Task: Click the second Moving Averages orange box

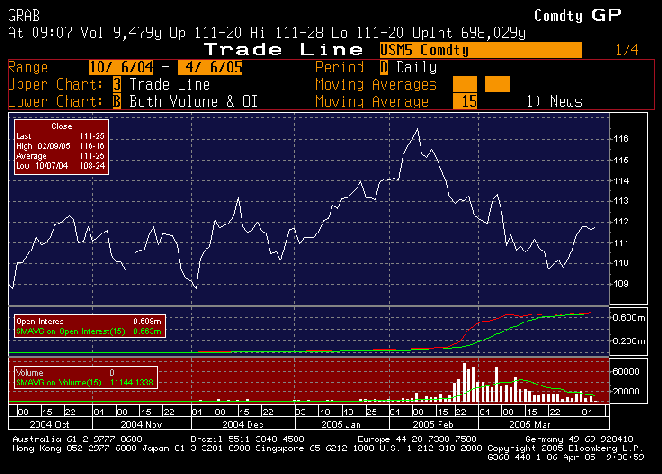Action: [x=497, y=84]
